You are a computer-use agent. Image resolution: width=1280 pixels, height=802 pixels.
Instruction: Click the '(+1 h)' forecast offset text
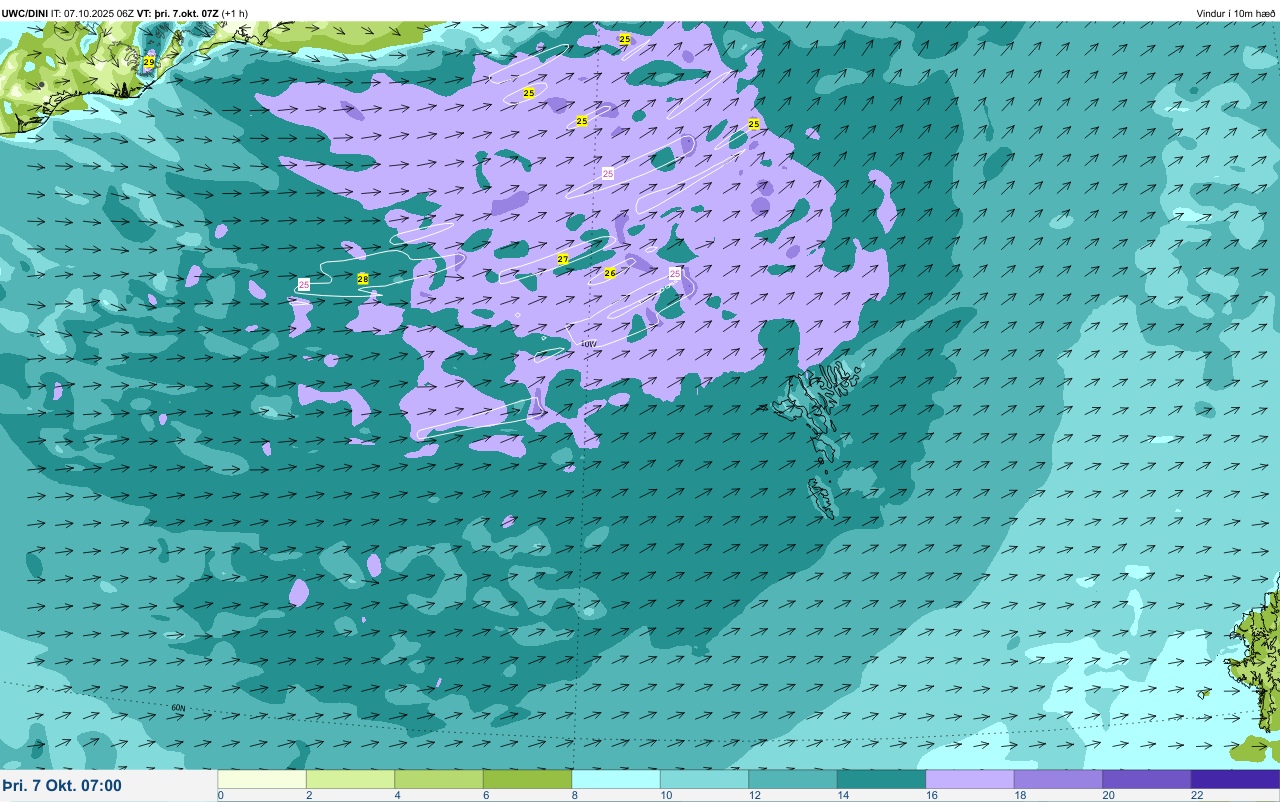pyautogui.click(x=235, y=13)
